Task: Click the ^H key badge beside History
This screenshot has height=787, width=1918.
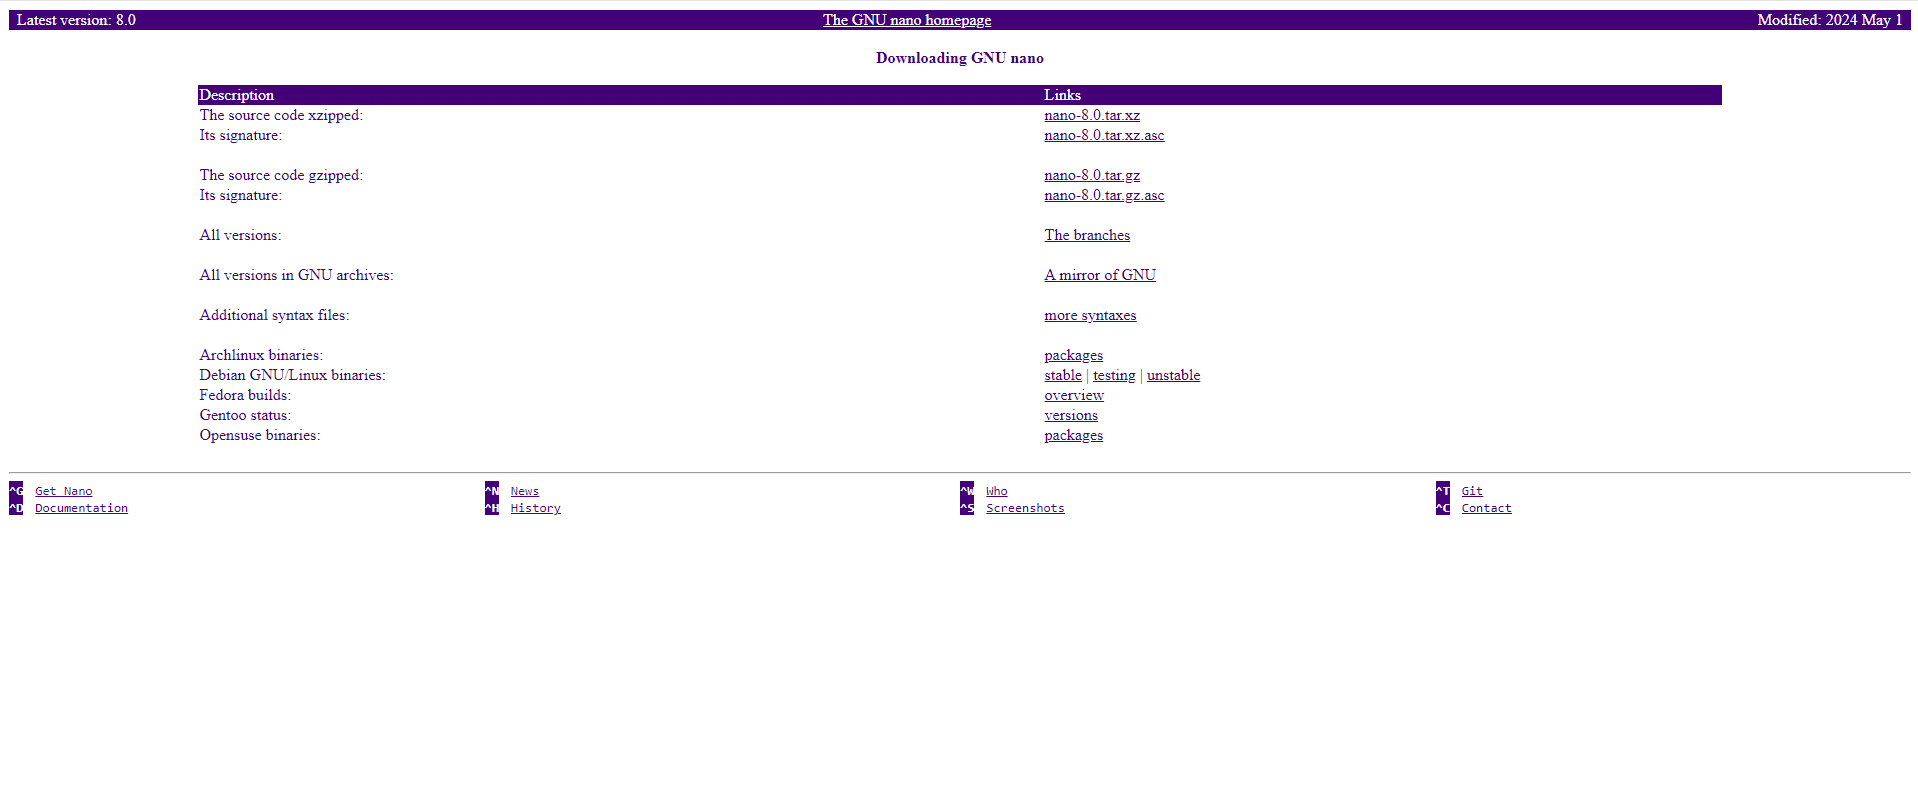Action: click(492, 508)
